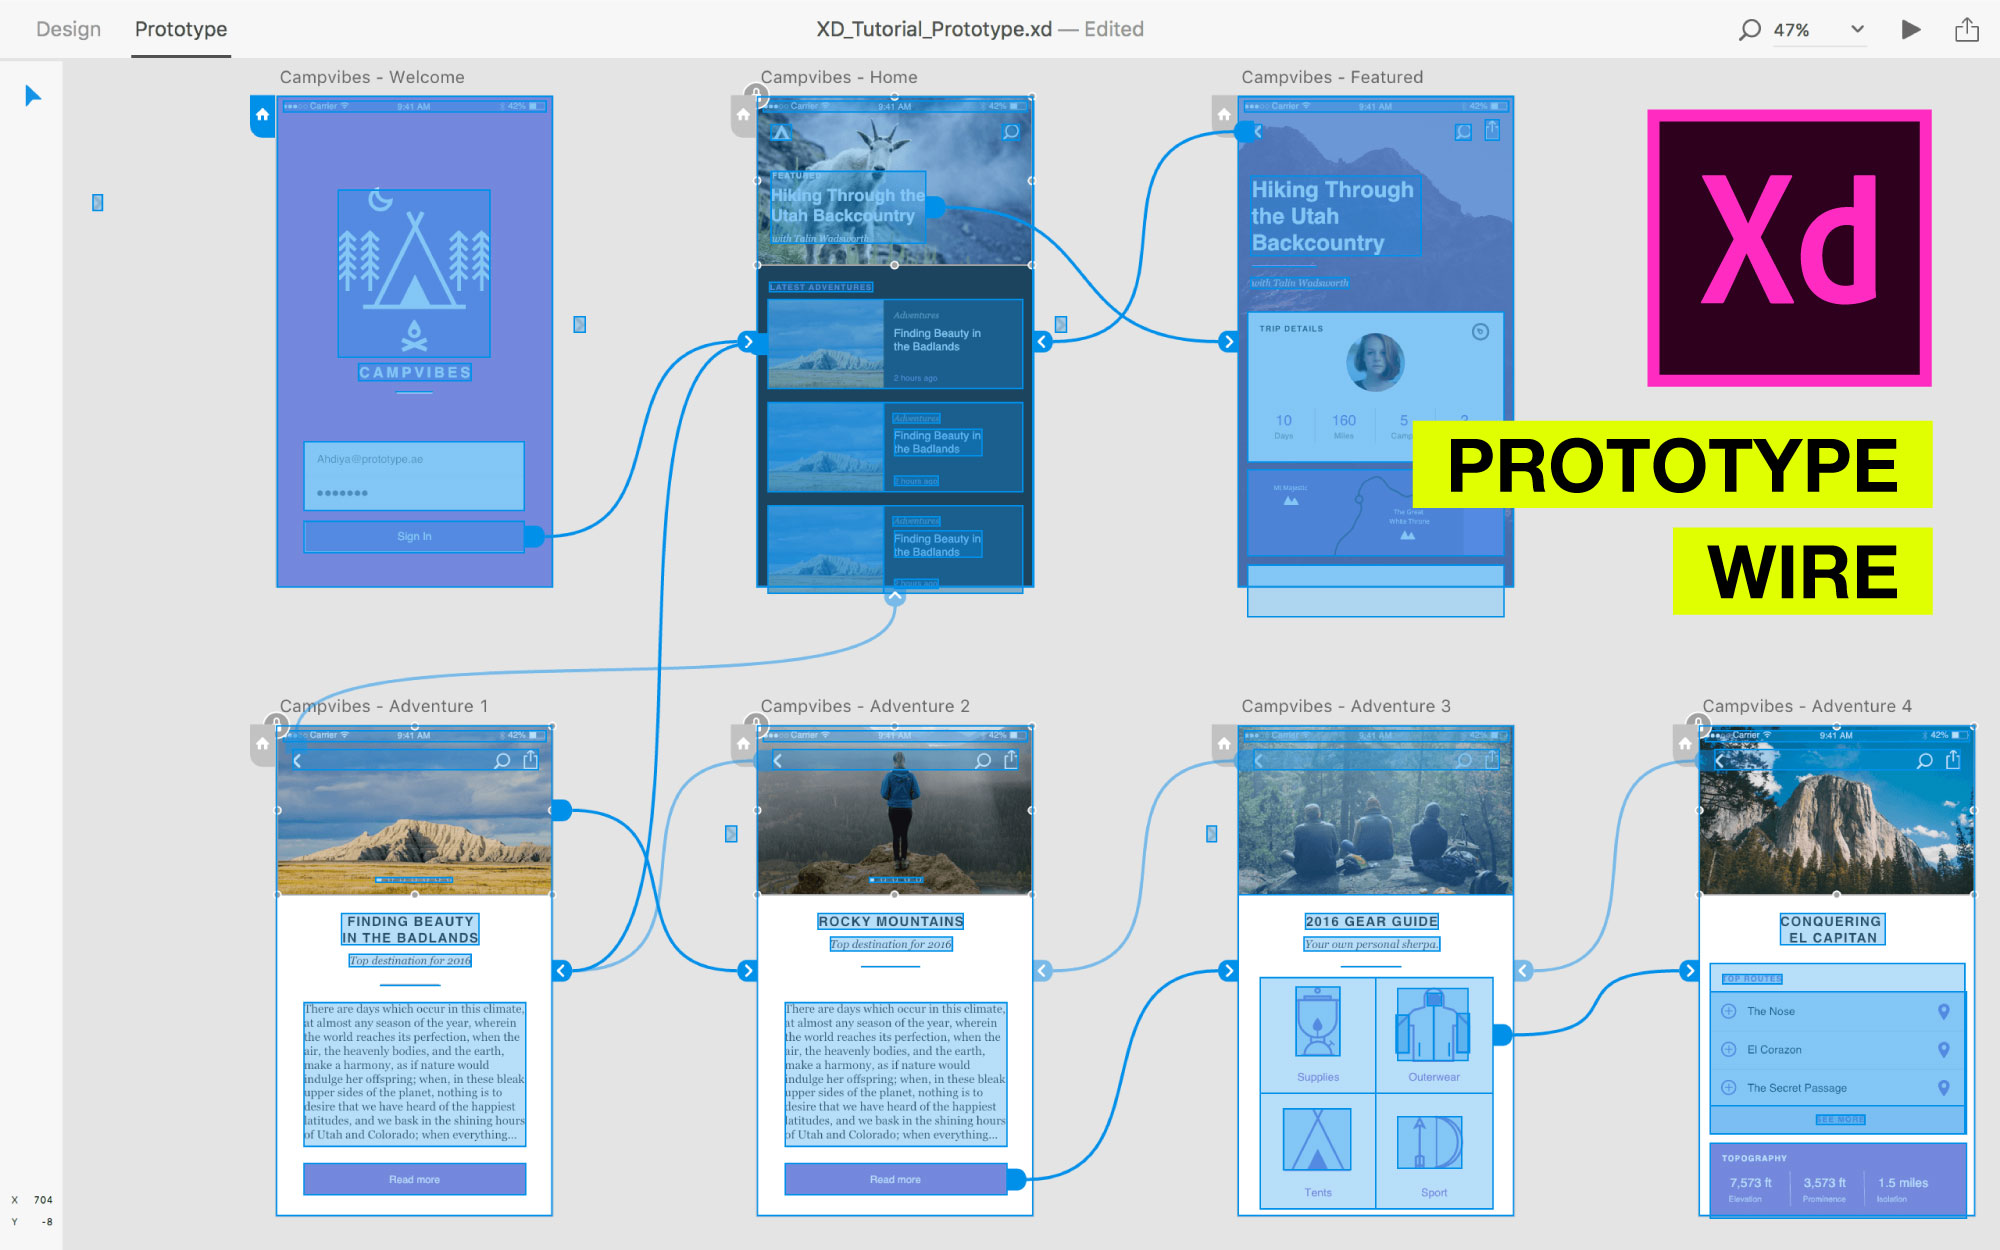This screenshot has width=2000, height=1250.
Task: Click the share icon on Adventure 1
Action: tap(531, 760)
